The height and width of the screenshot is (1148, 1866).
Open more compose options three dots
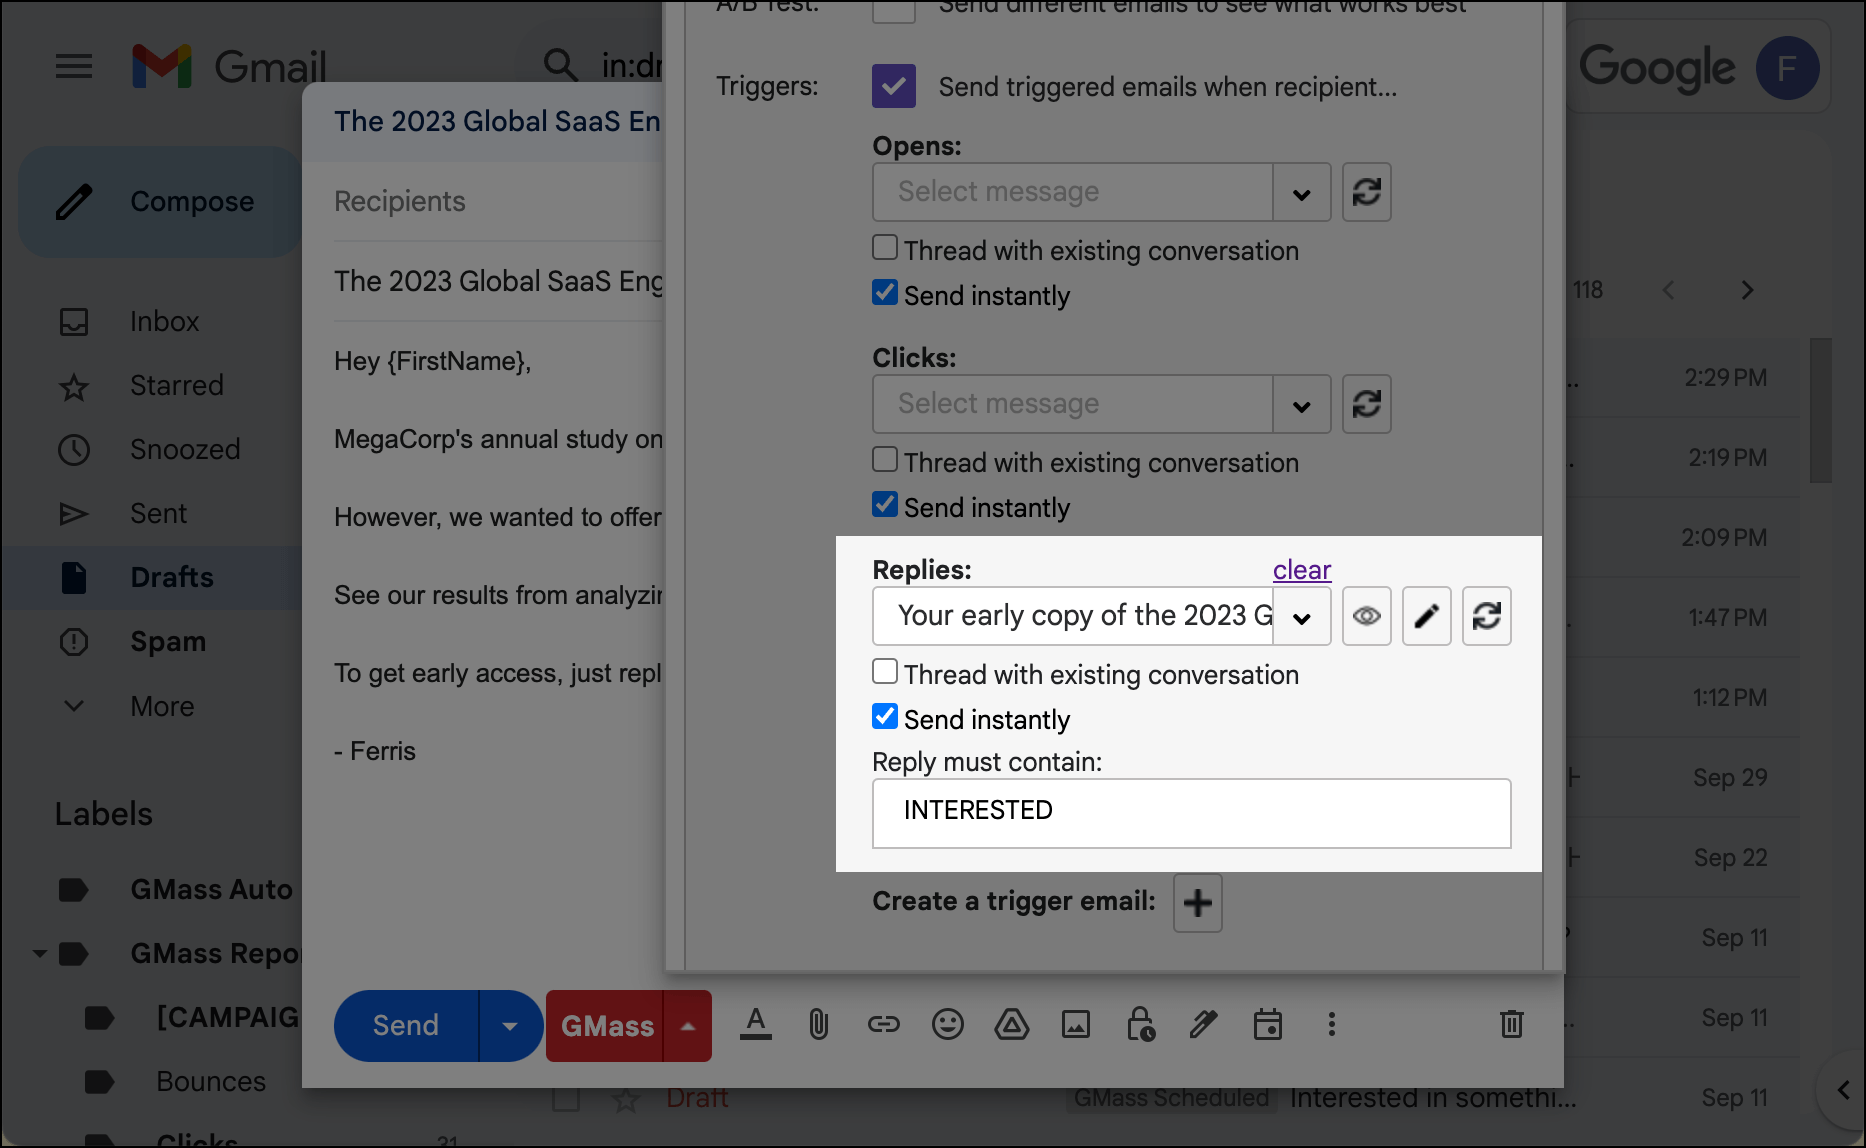(x=1332, y=1024)
